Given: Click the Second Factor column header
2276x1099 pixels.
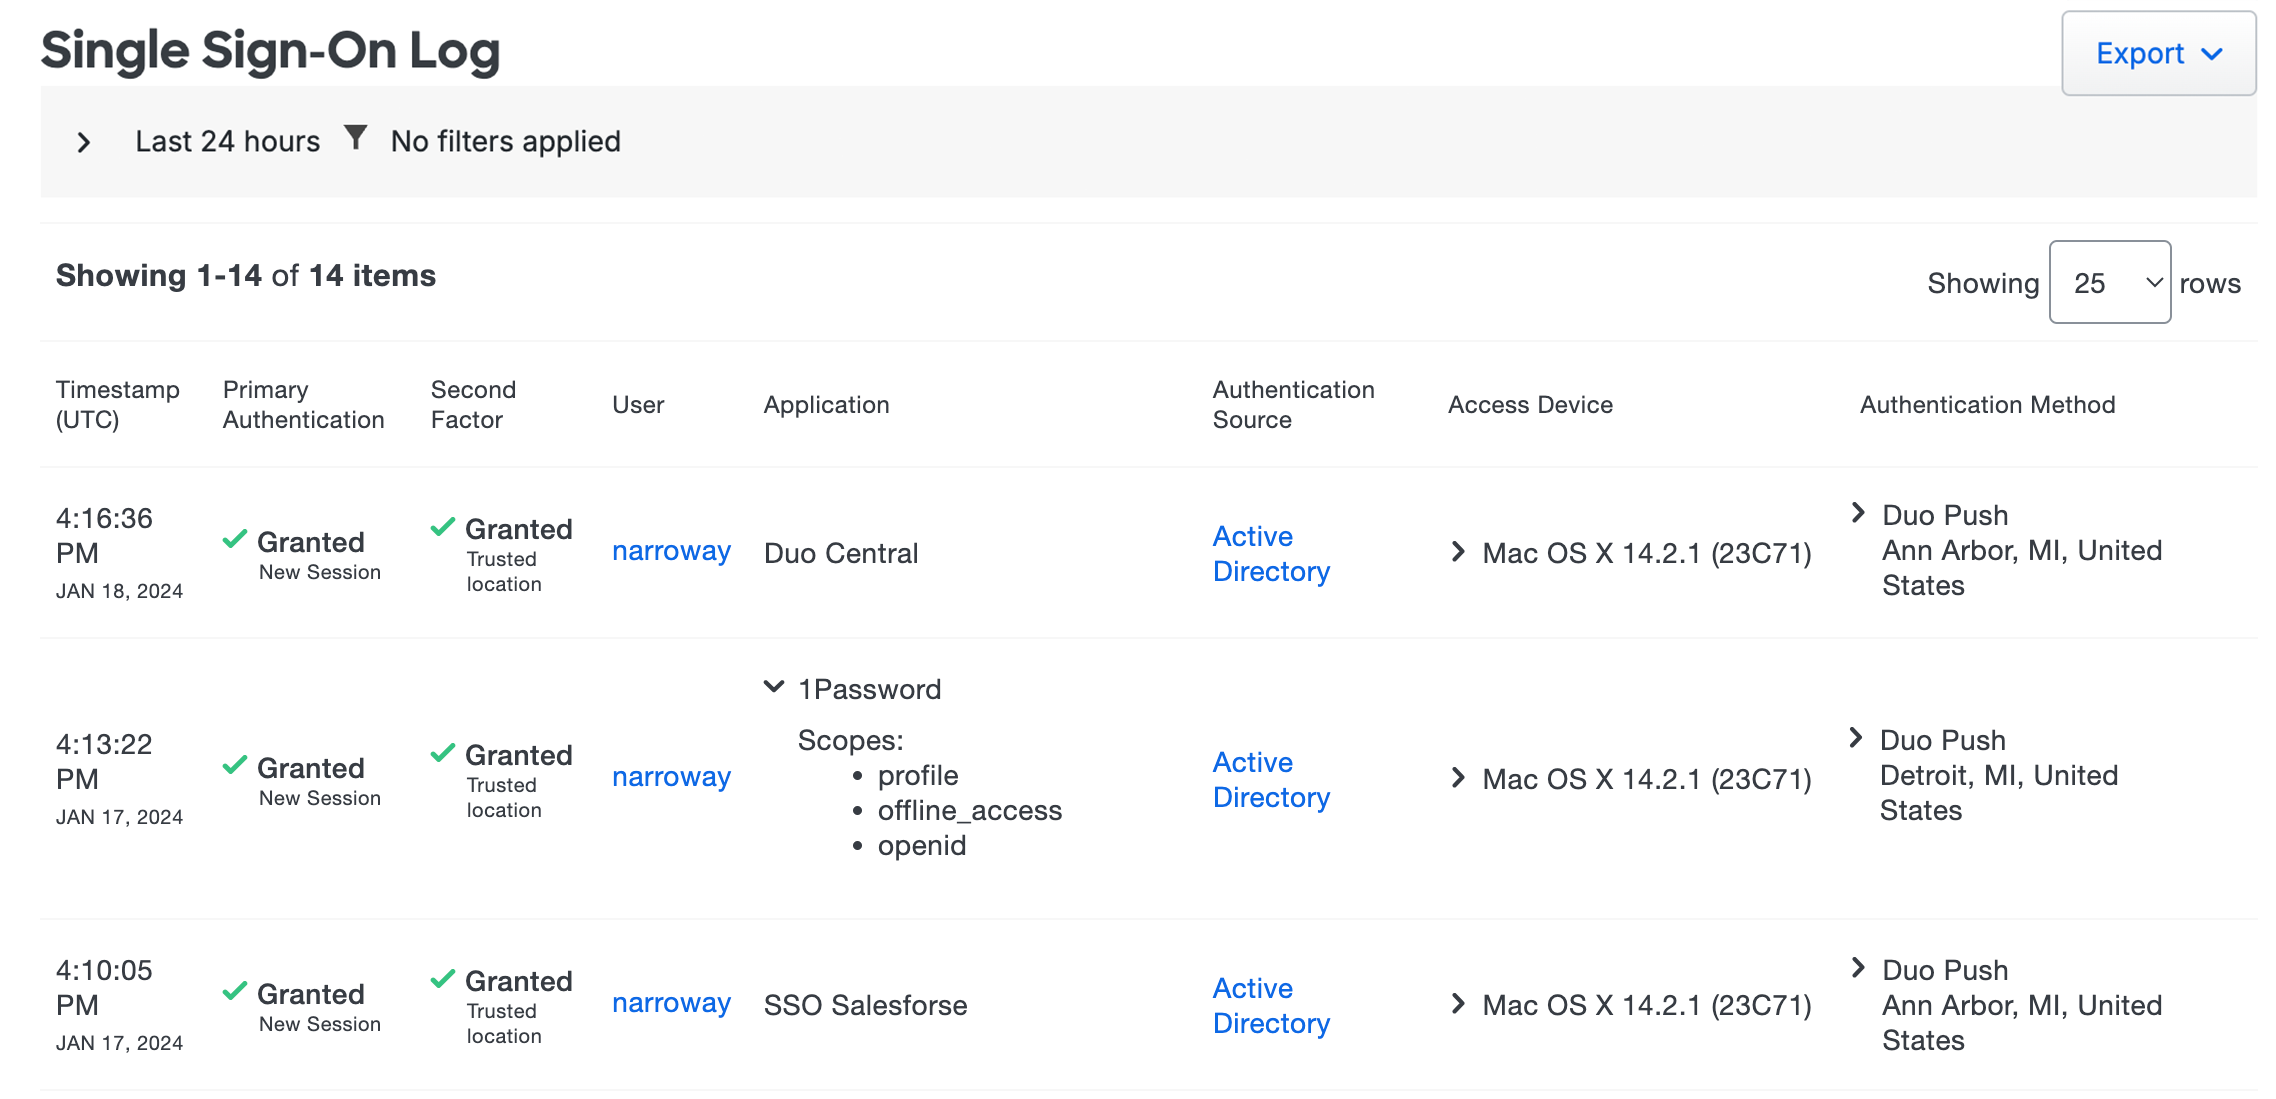Looking at the screenshot, I should (x=473, y=404).
